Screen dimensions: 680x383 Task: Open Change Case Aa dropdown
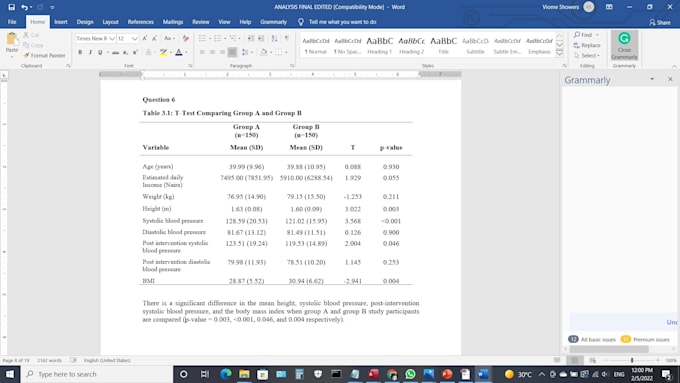pyautogui.click(x=169, y=39)
